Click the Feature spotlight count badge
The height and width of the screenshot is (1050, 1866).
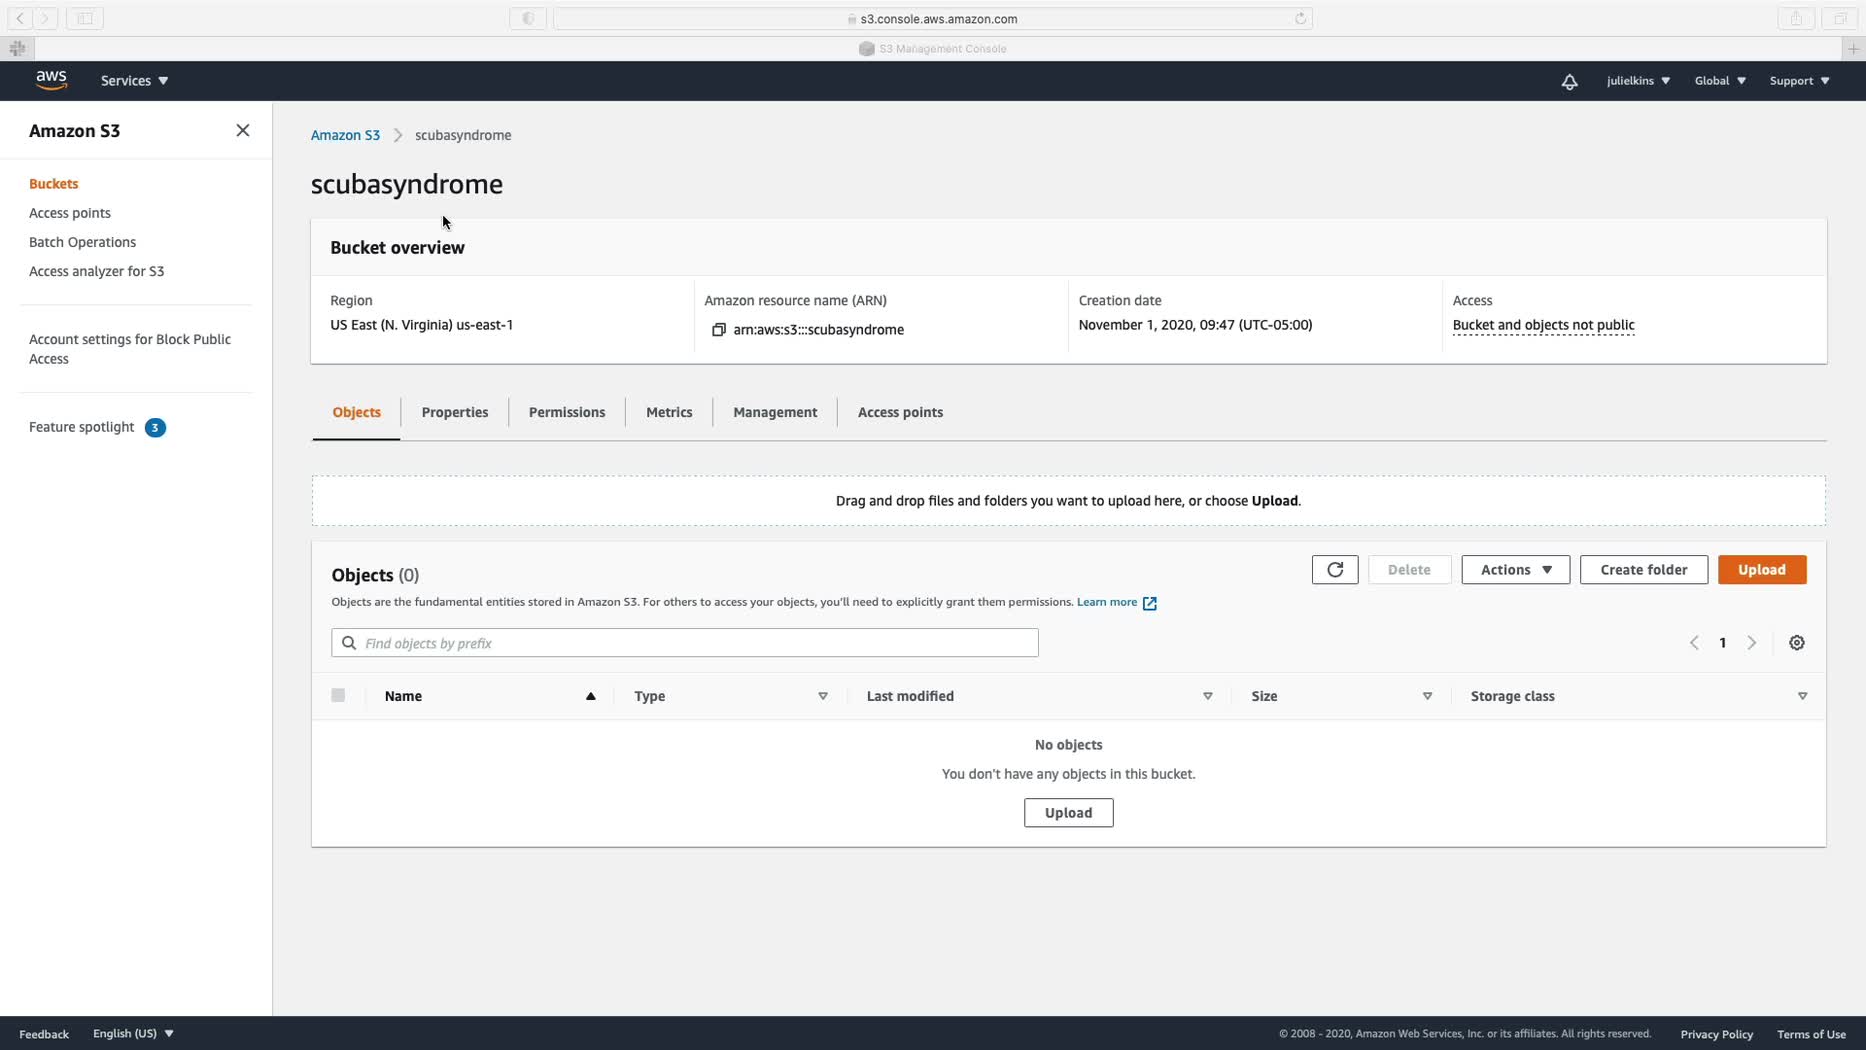point(155,428)
